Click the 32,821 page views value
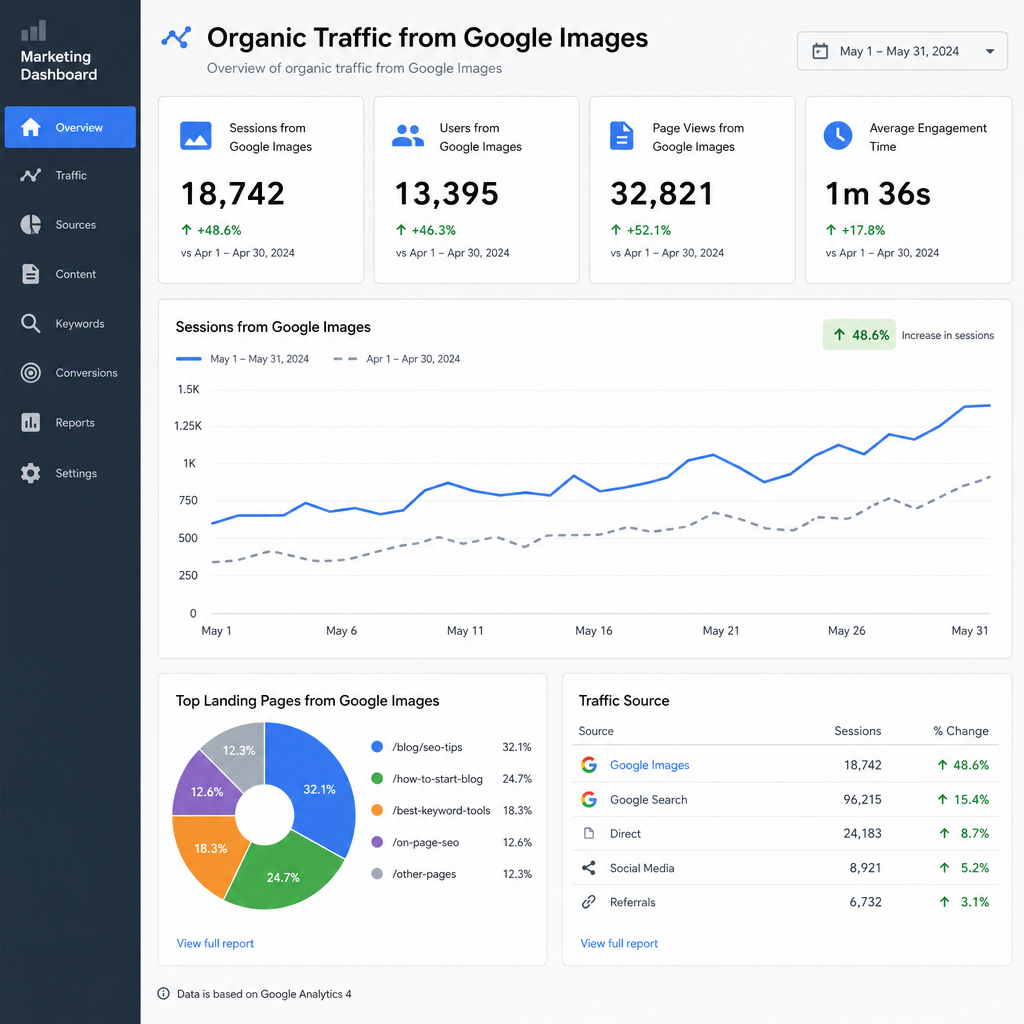The image size is (1024, 1024). pyautogui.click(x=662, y=194)
